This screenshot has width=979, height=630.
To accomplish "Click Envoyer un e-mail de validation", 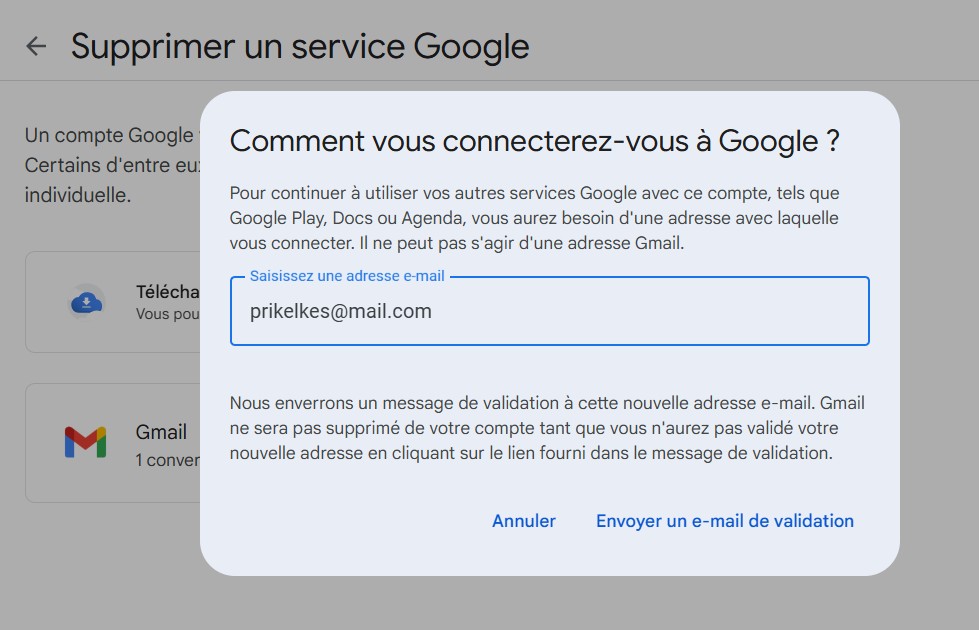I will (x=724, y=520).
